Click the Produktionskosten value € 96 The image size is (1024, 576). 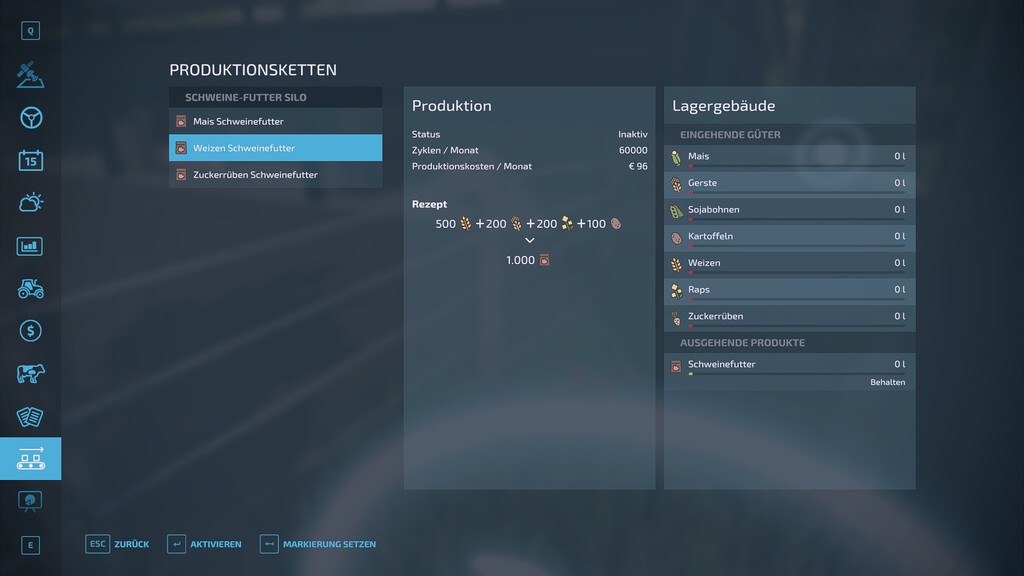(638, 166)
